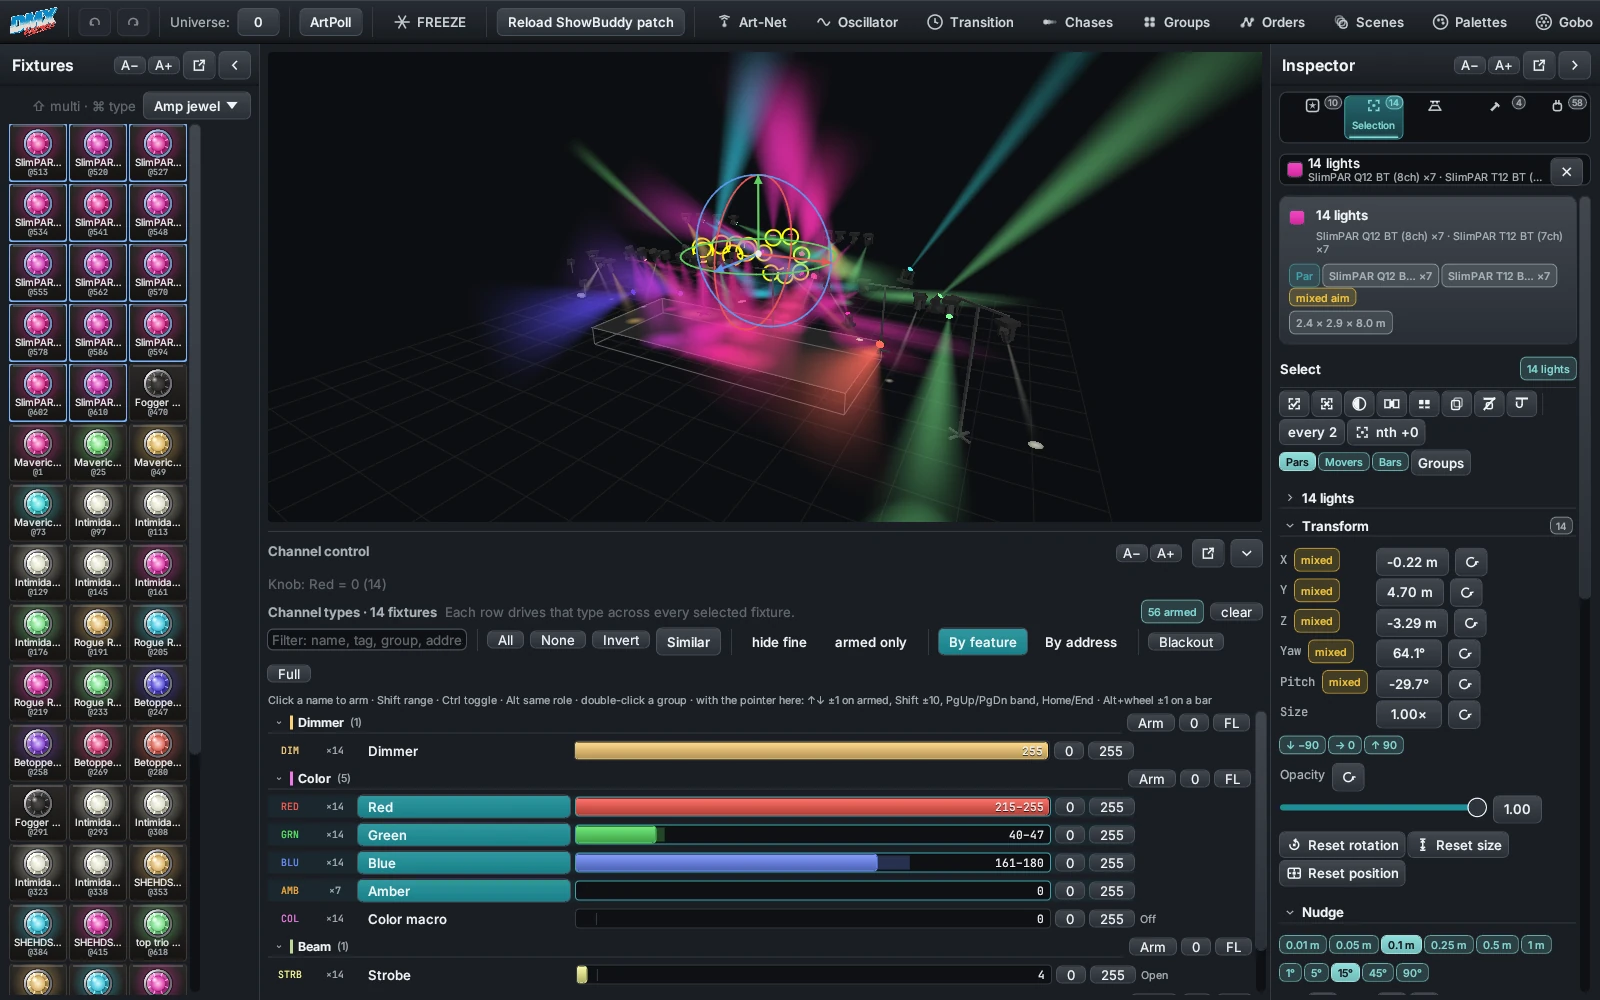Open the Oscillator tab
The width and height of the screenshot is (1600, 1000).
(857, 22)
